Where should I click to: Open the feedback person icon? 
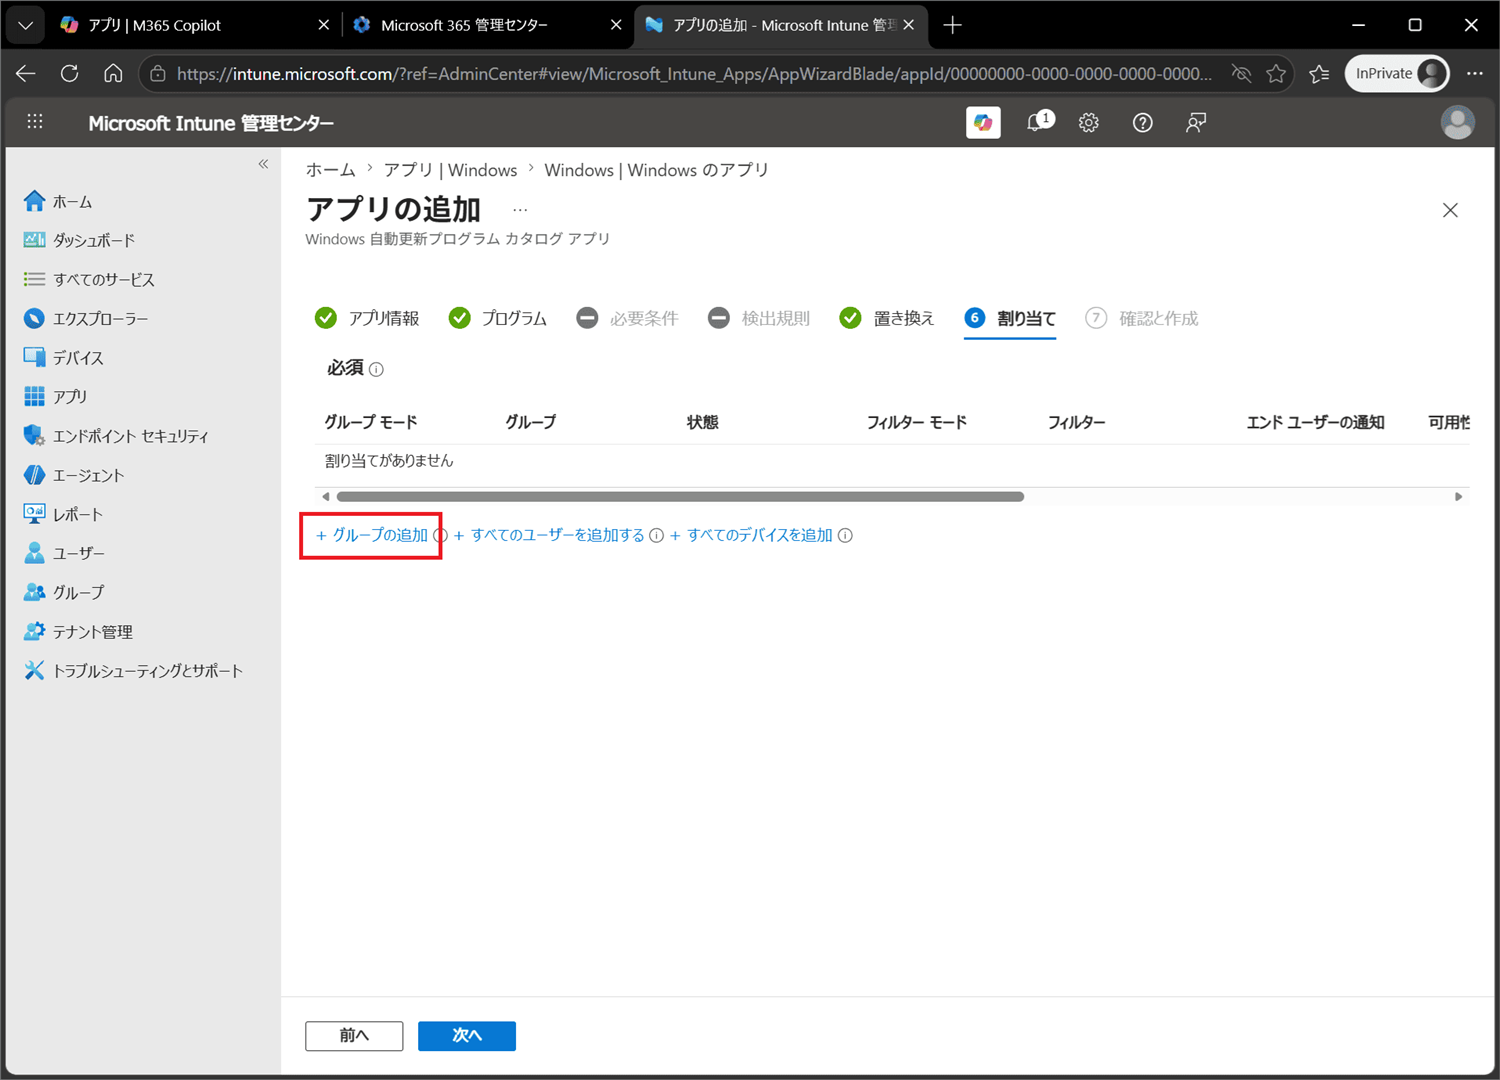pyautogui.click(x=1195, y=122)
